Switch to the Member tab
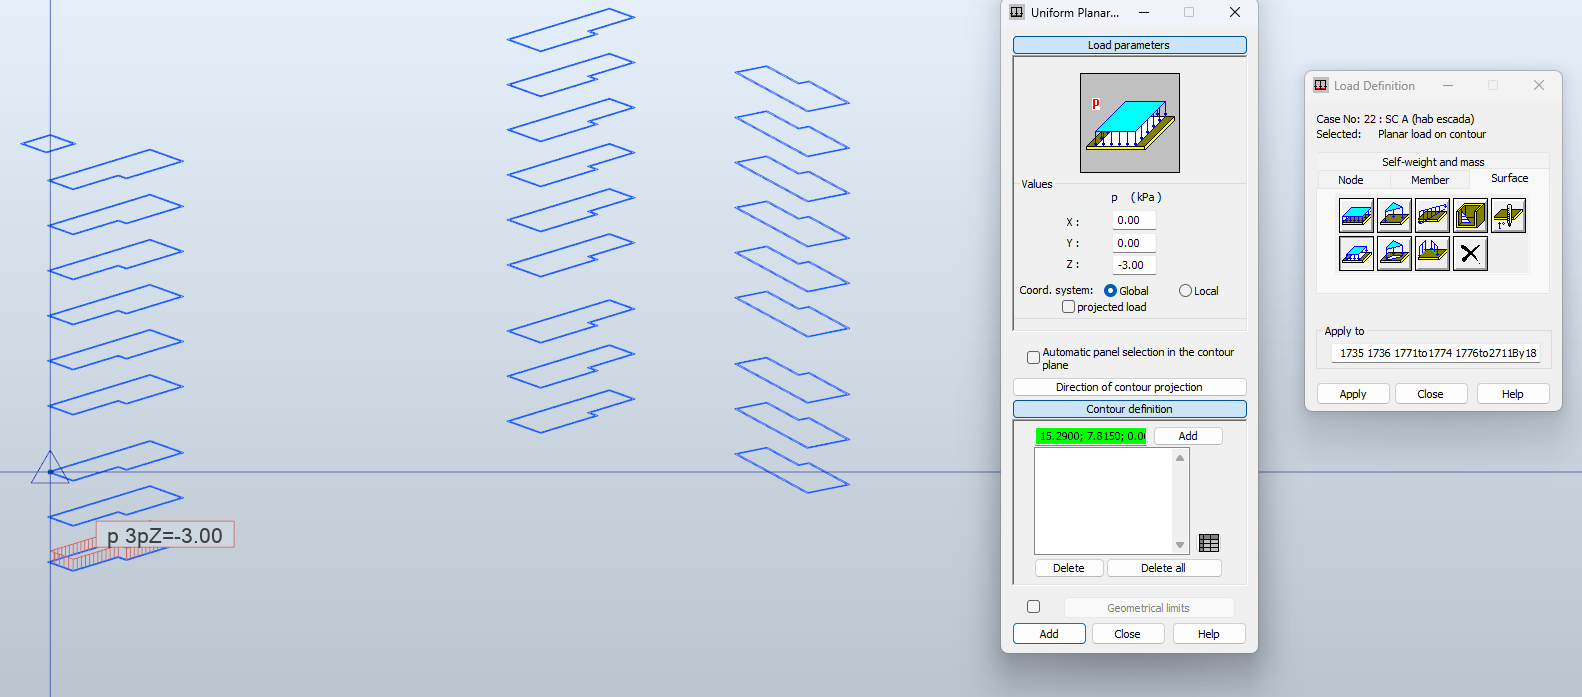This screenshot has height=697, width=1582. [x=1430, y=180]
